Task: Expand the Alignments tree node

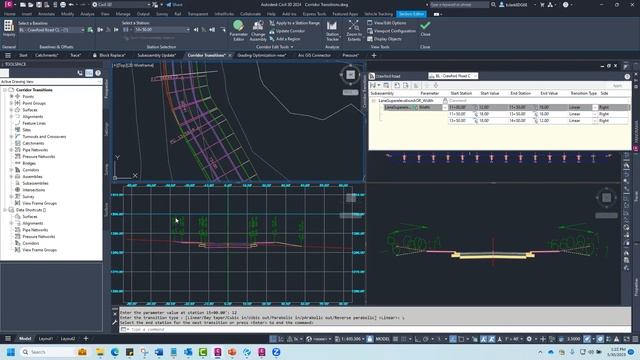Action: click(11, 116)
